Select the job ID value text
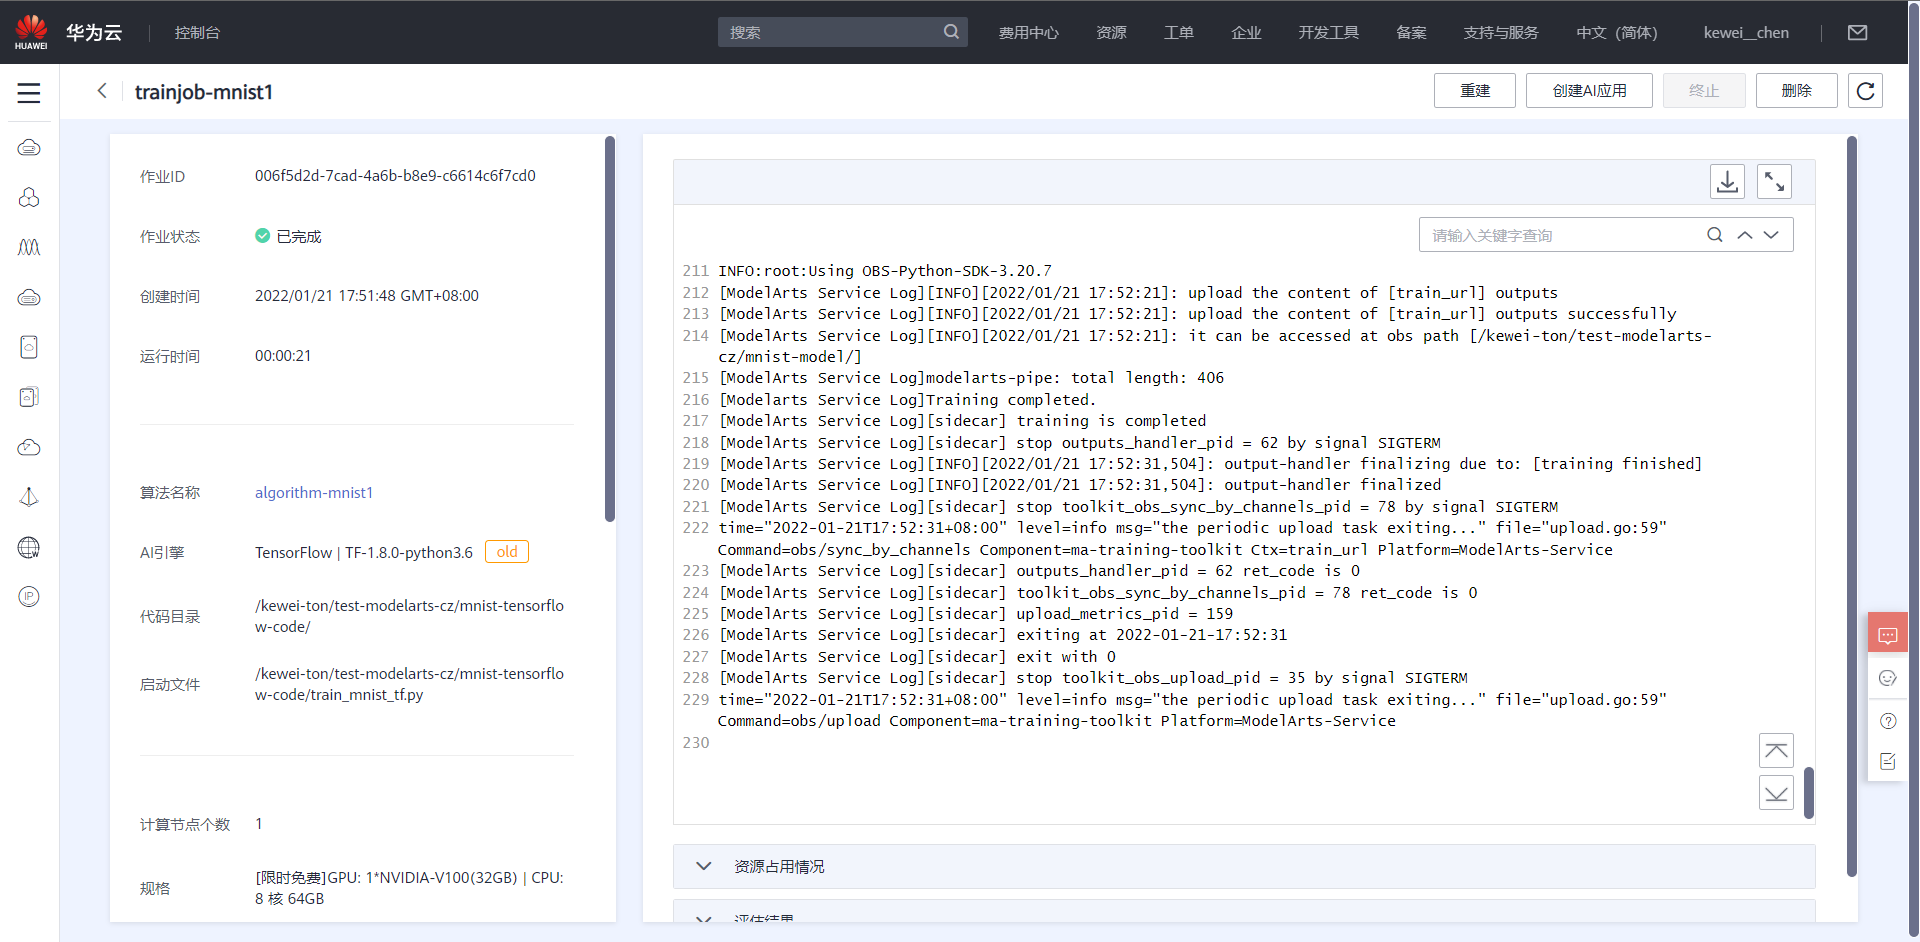The width and height of the screenshot is (1920, 942). point(395,176)
